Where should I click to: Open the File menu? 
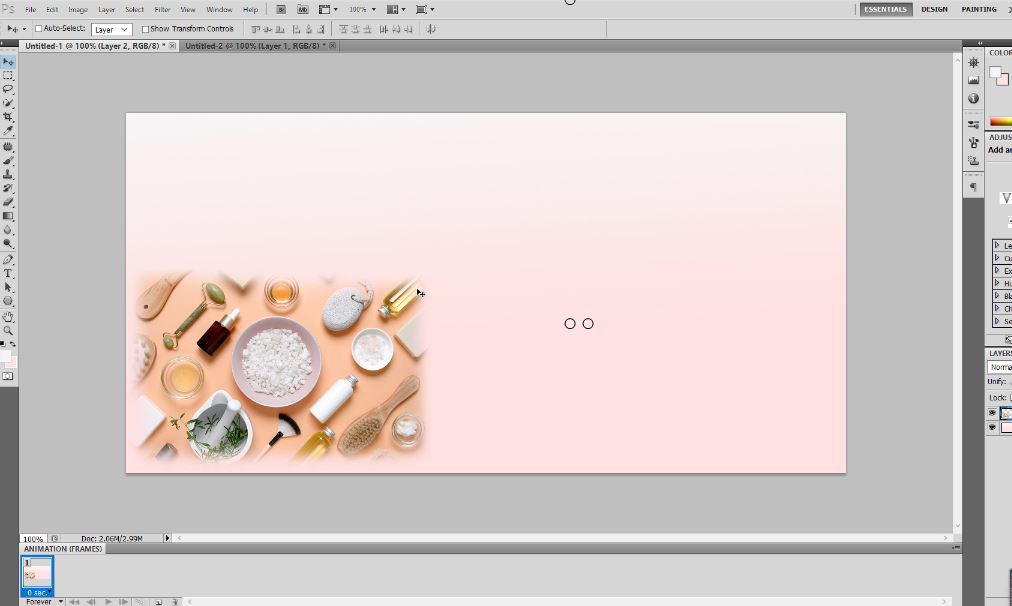point(30,10)
